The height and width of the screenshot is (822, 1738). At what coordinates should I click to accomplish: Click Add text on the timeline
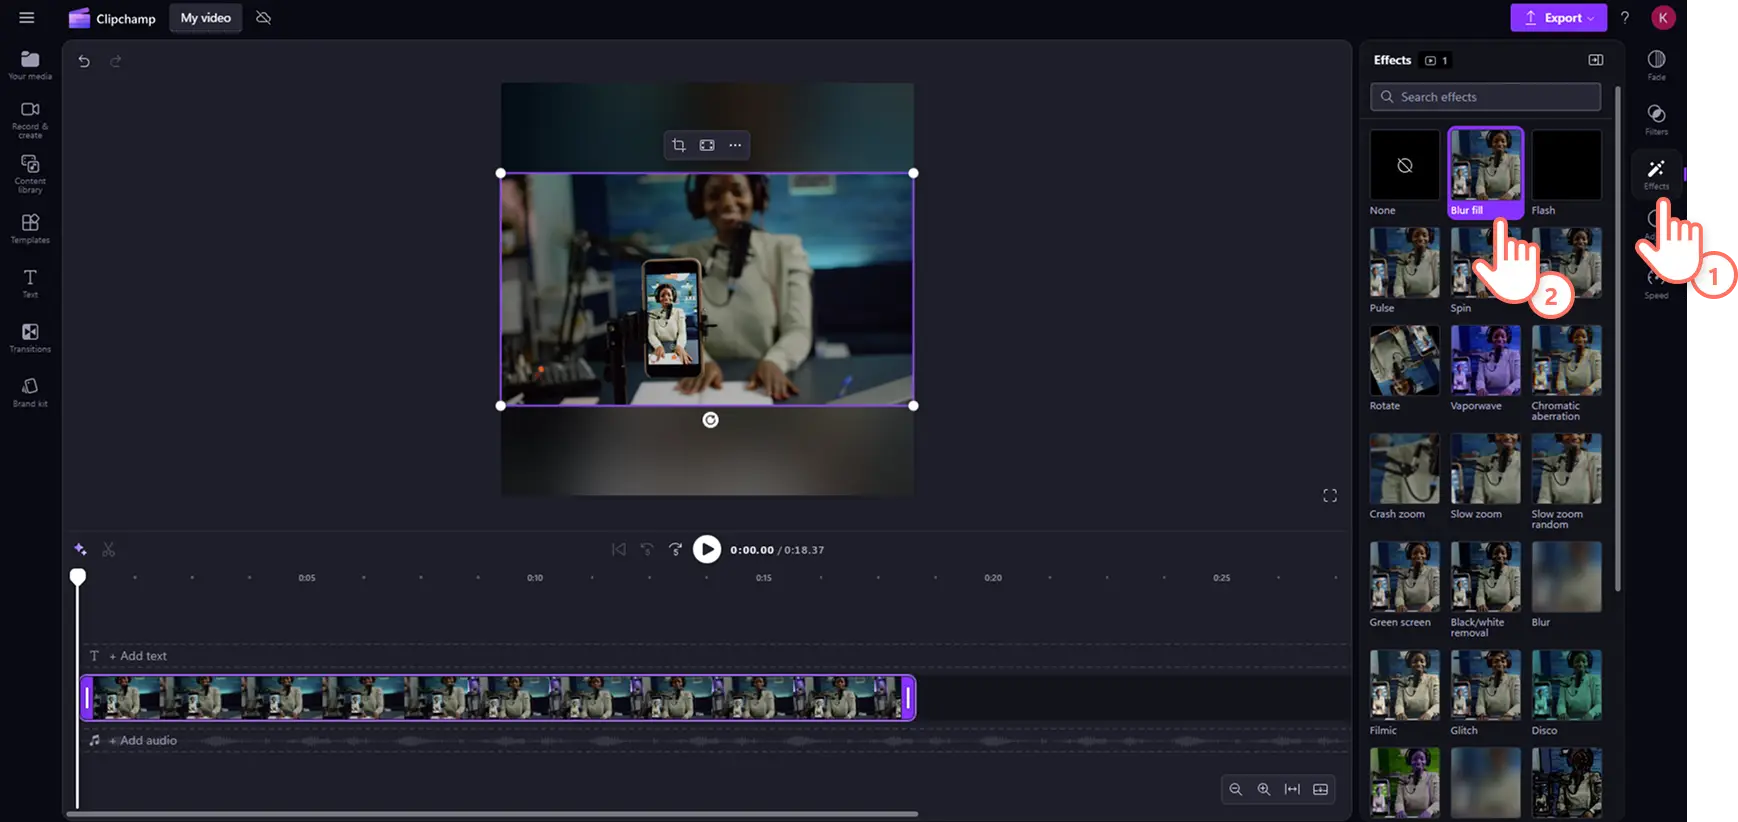point(138,656)
